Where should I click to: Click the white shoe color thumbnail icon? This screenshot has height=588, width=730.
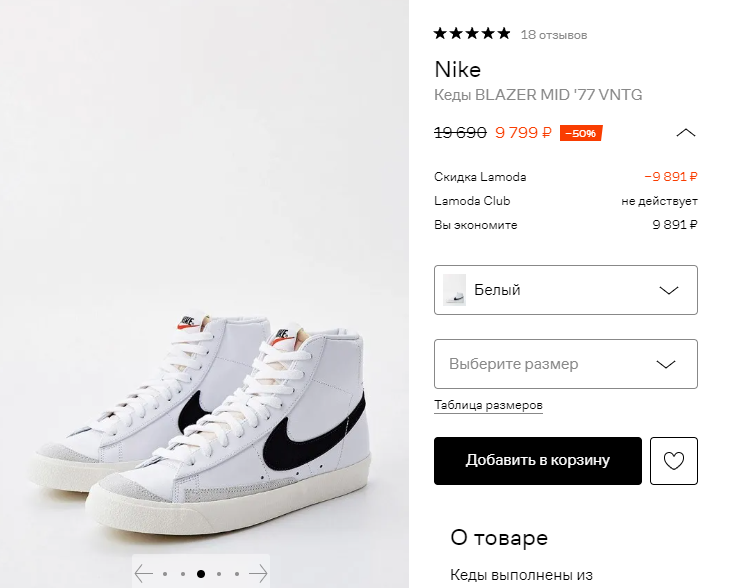[x=455, y=290]
